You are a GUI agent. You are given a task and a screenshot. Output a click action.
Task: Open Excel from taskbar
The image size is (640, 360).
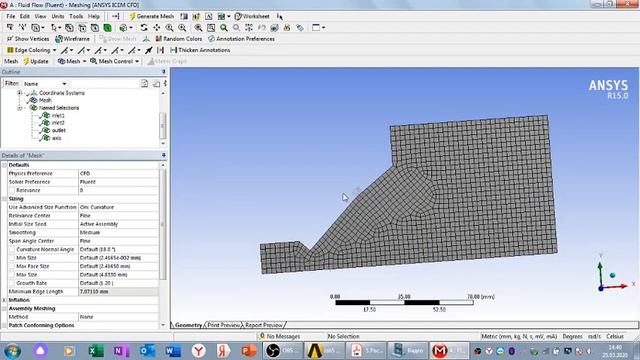(x=96, y=351)
